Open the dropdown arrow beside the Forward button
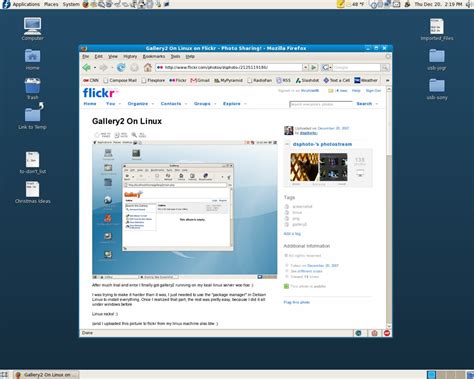The width and height of the screenshot is (474, 379). [x=112, y=68]
